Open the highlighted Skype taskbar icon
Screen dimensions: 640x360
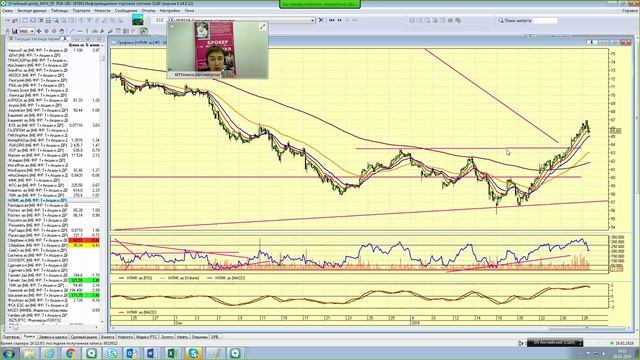click(193, 353)
